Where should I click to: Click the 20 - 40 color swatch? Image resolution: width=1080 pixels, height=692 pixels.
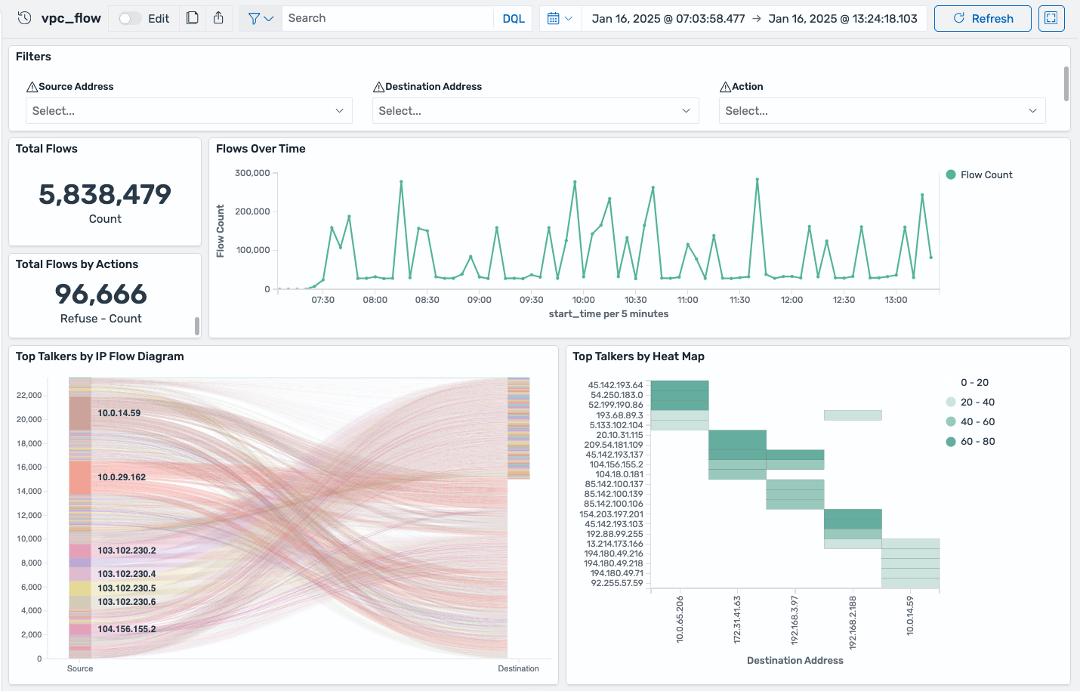pos(951,402)
